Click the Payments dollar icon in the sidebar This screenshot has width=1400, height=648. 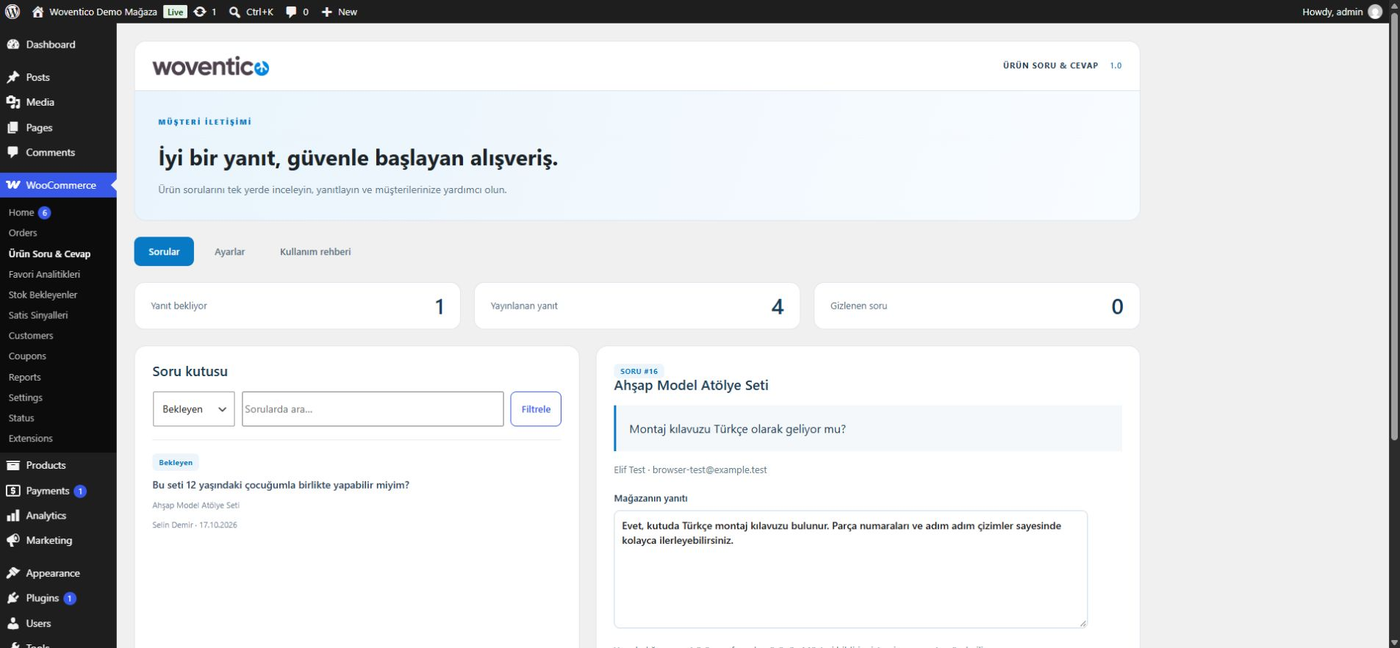(x=13, y=491)
